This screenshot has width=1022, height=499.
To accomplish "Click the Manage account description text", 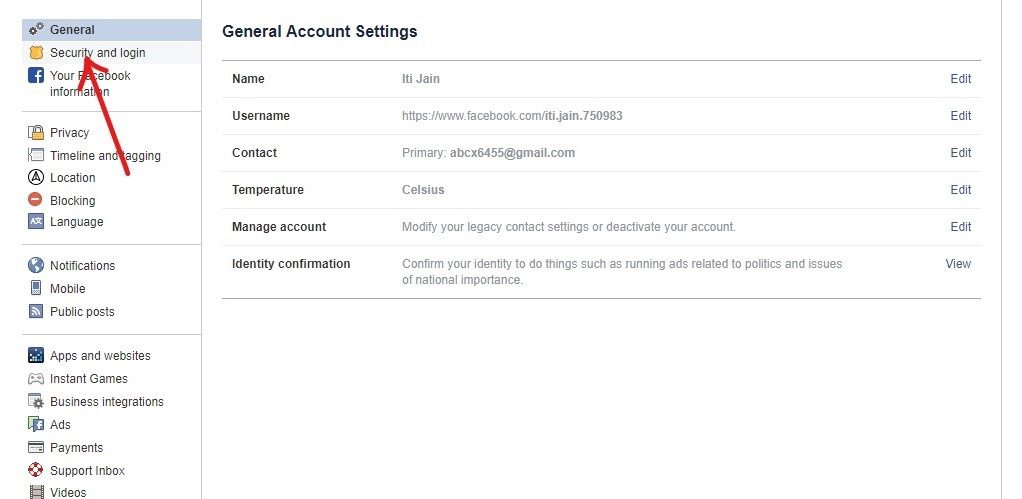I will [568, 227].
